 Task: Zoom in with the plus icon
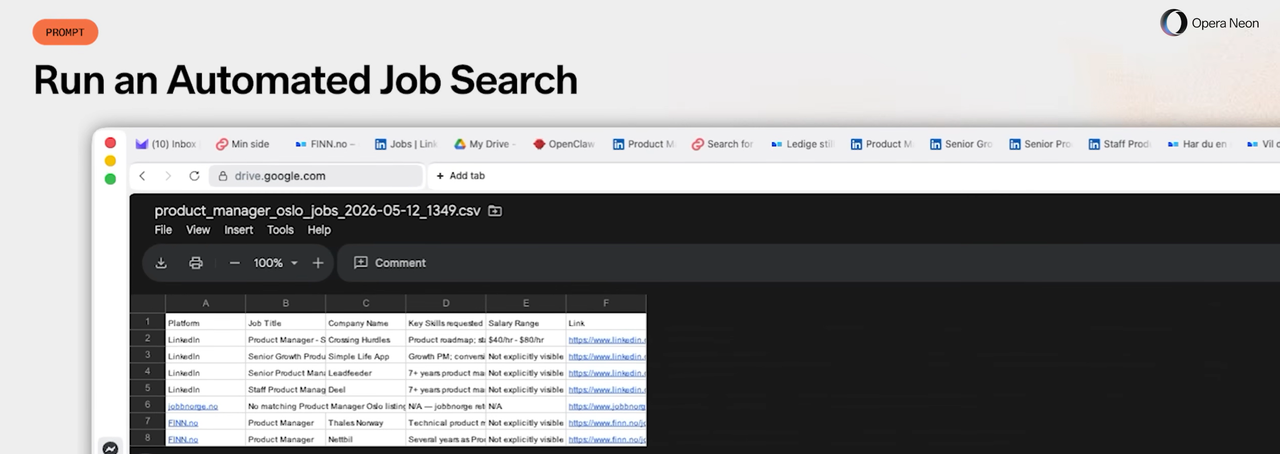[318, 263]
